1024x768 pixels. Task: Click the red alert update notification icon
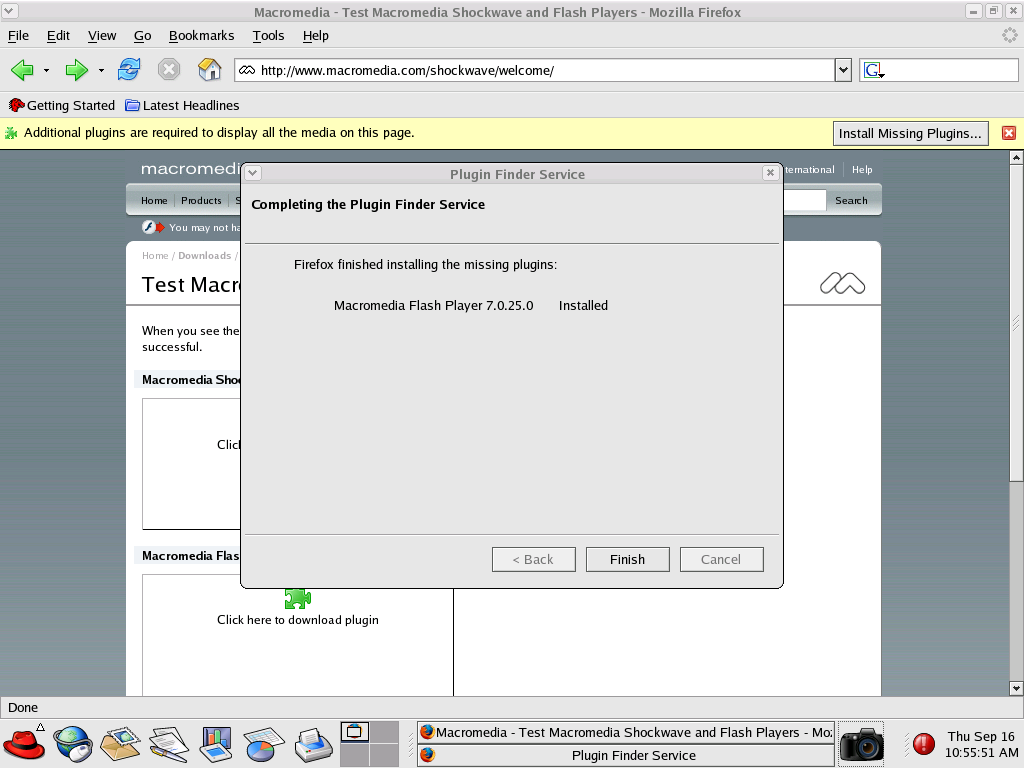(923, 744)
